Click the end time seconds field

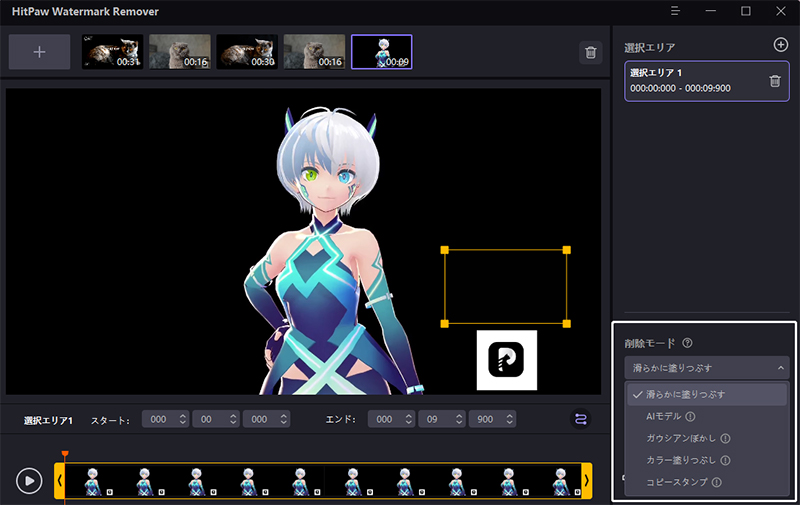[434, 420]
